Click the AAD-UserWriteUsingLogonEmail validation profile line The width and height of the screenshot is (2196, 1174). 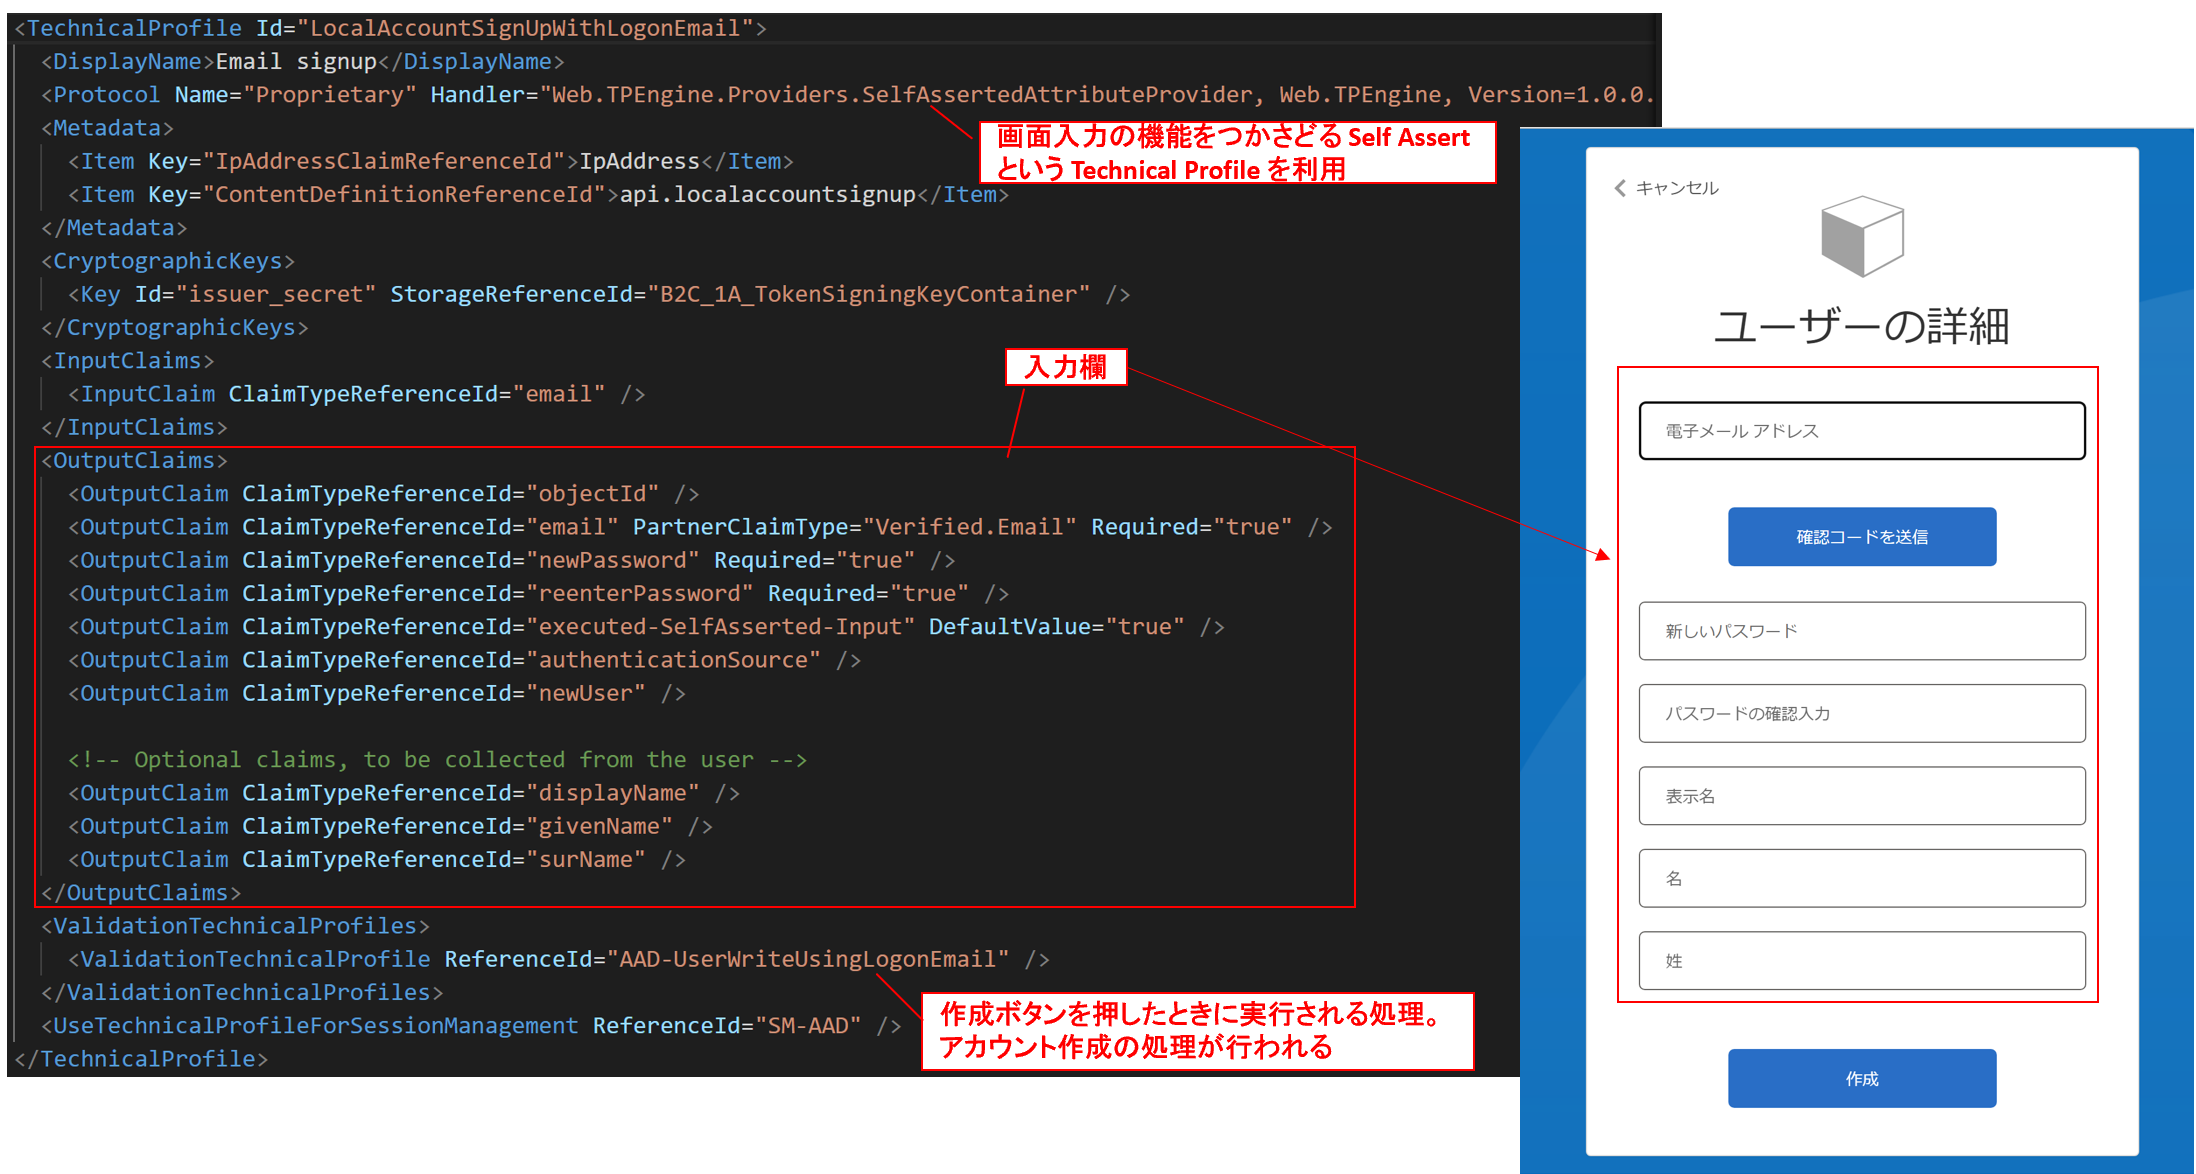pos(560,959)
